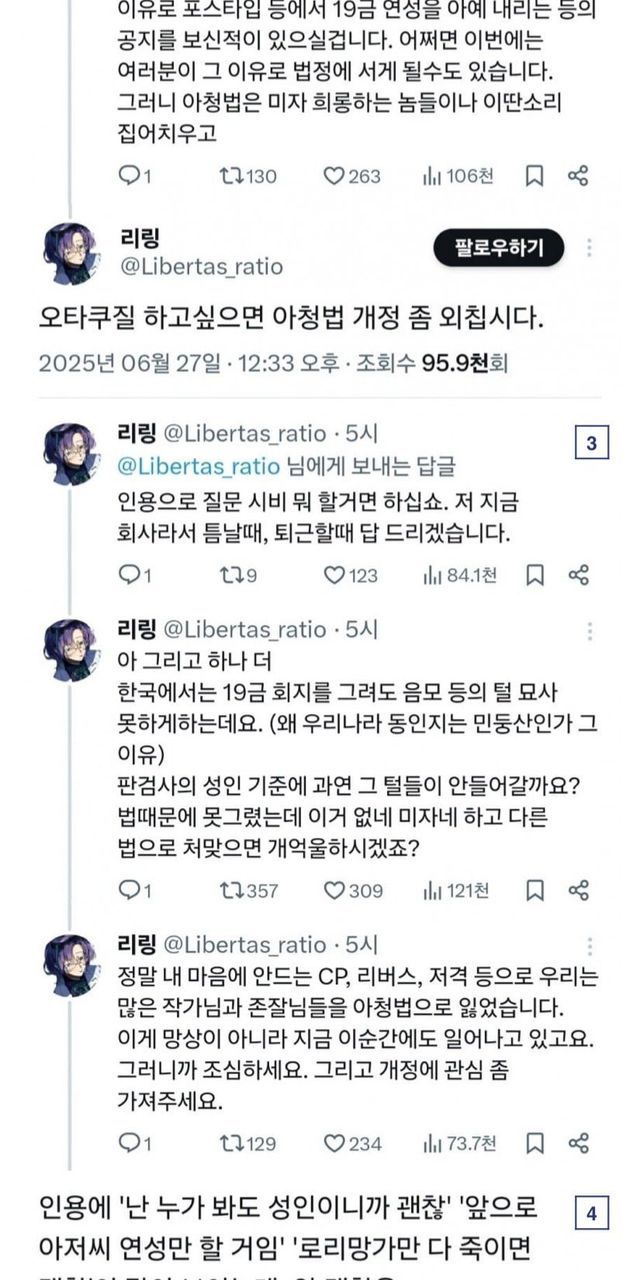This screenshot has width=640, height=1280.
Task: Share the reply with 309 likes
Action: [x=578, y=890]
